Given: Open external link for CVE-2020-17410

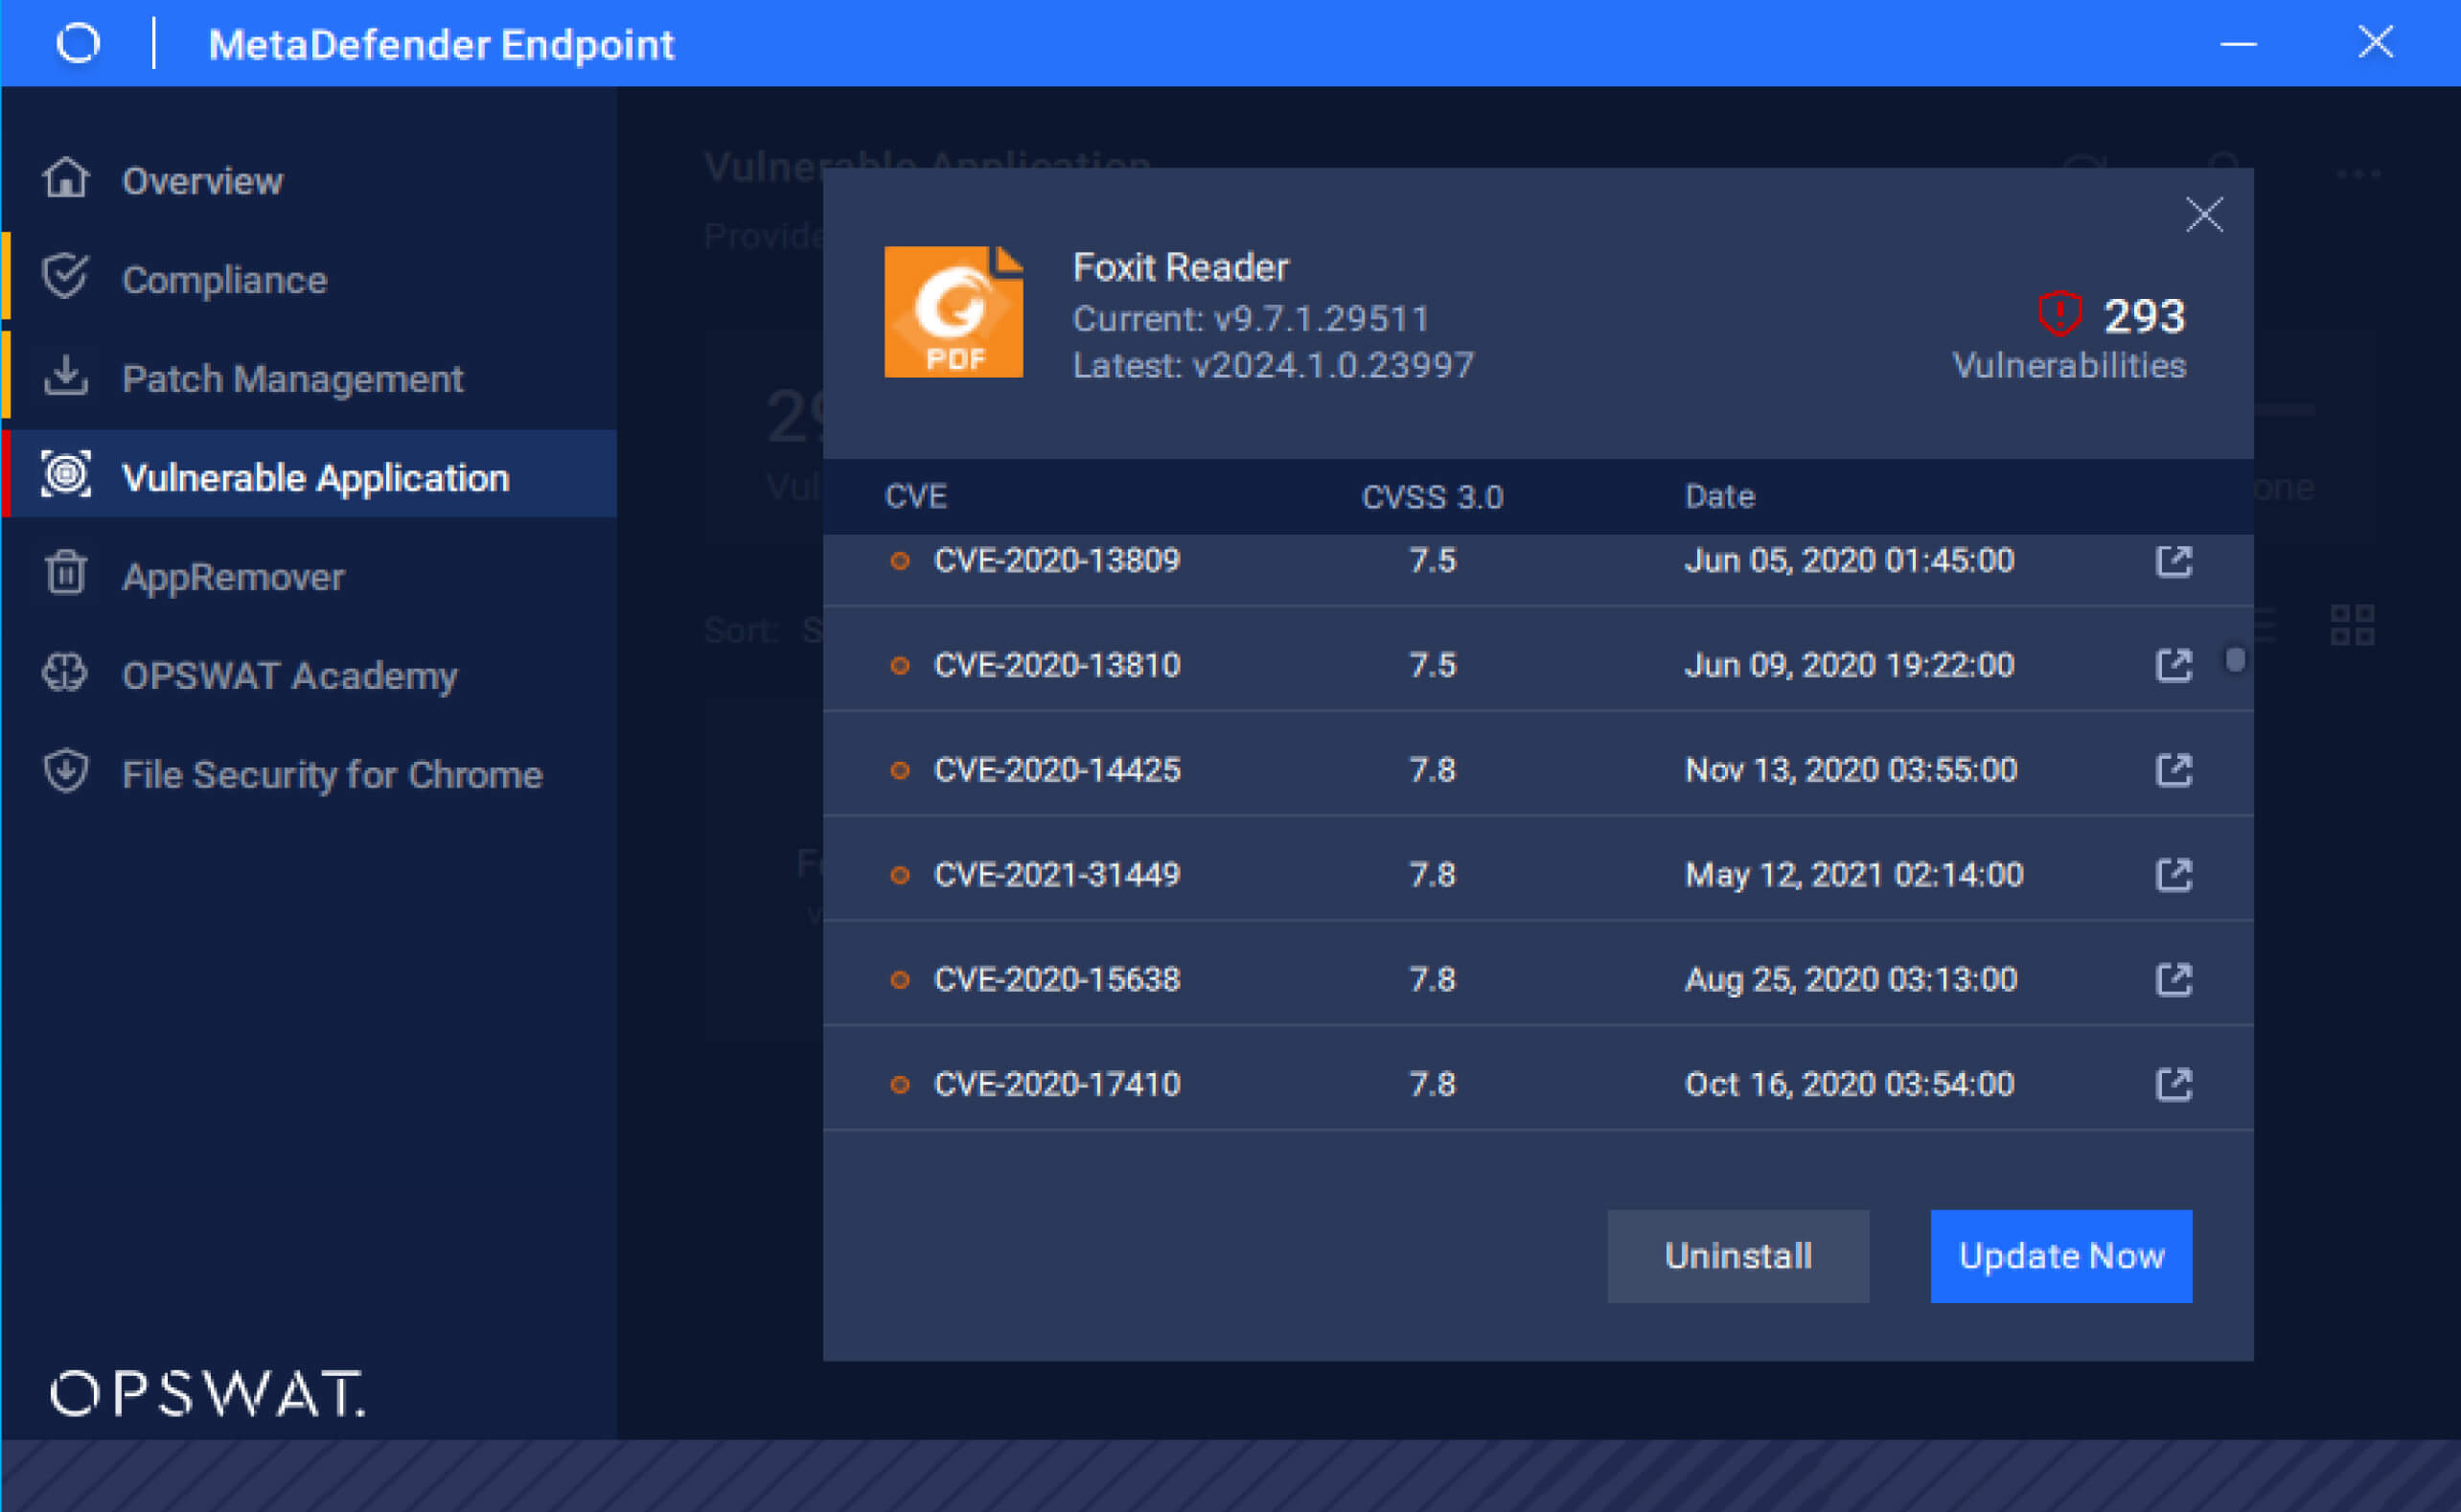Looking at the screenshot, I should point(2173,1083).
